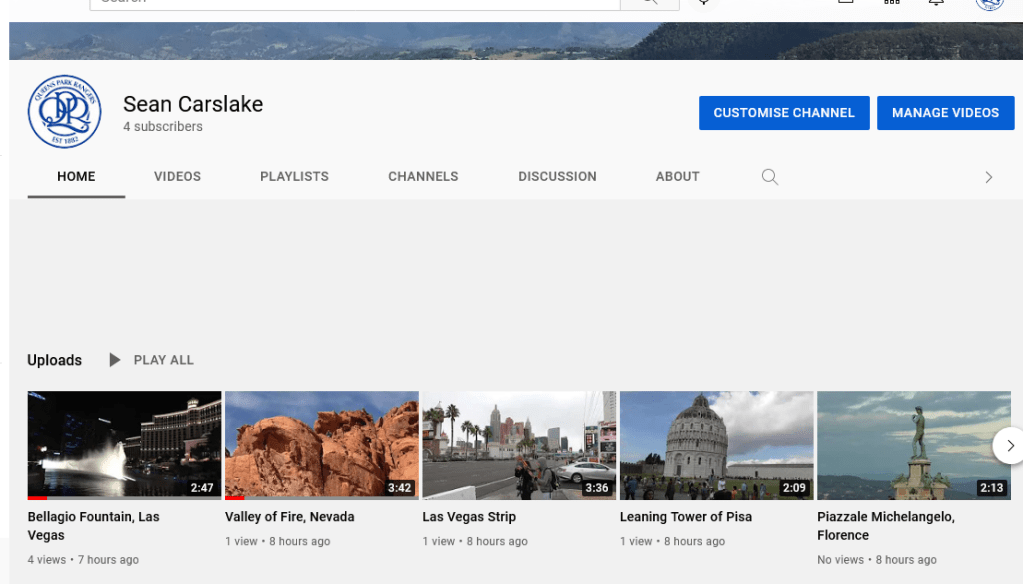Click the Customise Channel button
Viewport: 1023px width, 584px height.
point(783,113)
